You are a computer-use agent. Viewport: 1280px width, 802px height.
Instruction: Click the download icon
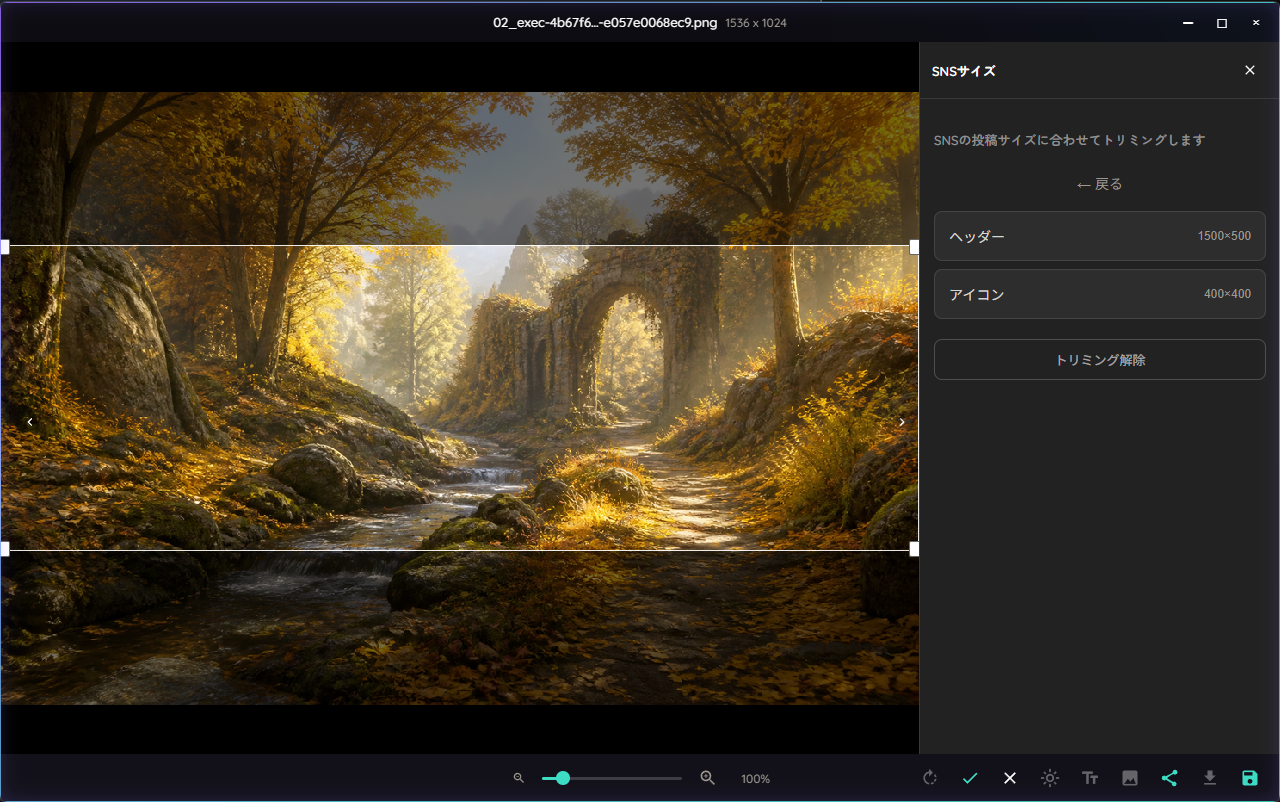pos(1210,778)
